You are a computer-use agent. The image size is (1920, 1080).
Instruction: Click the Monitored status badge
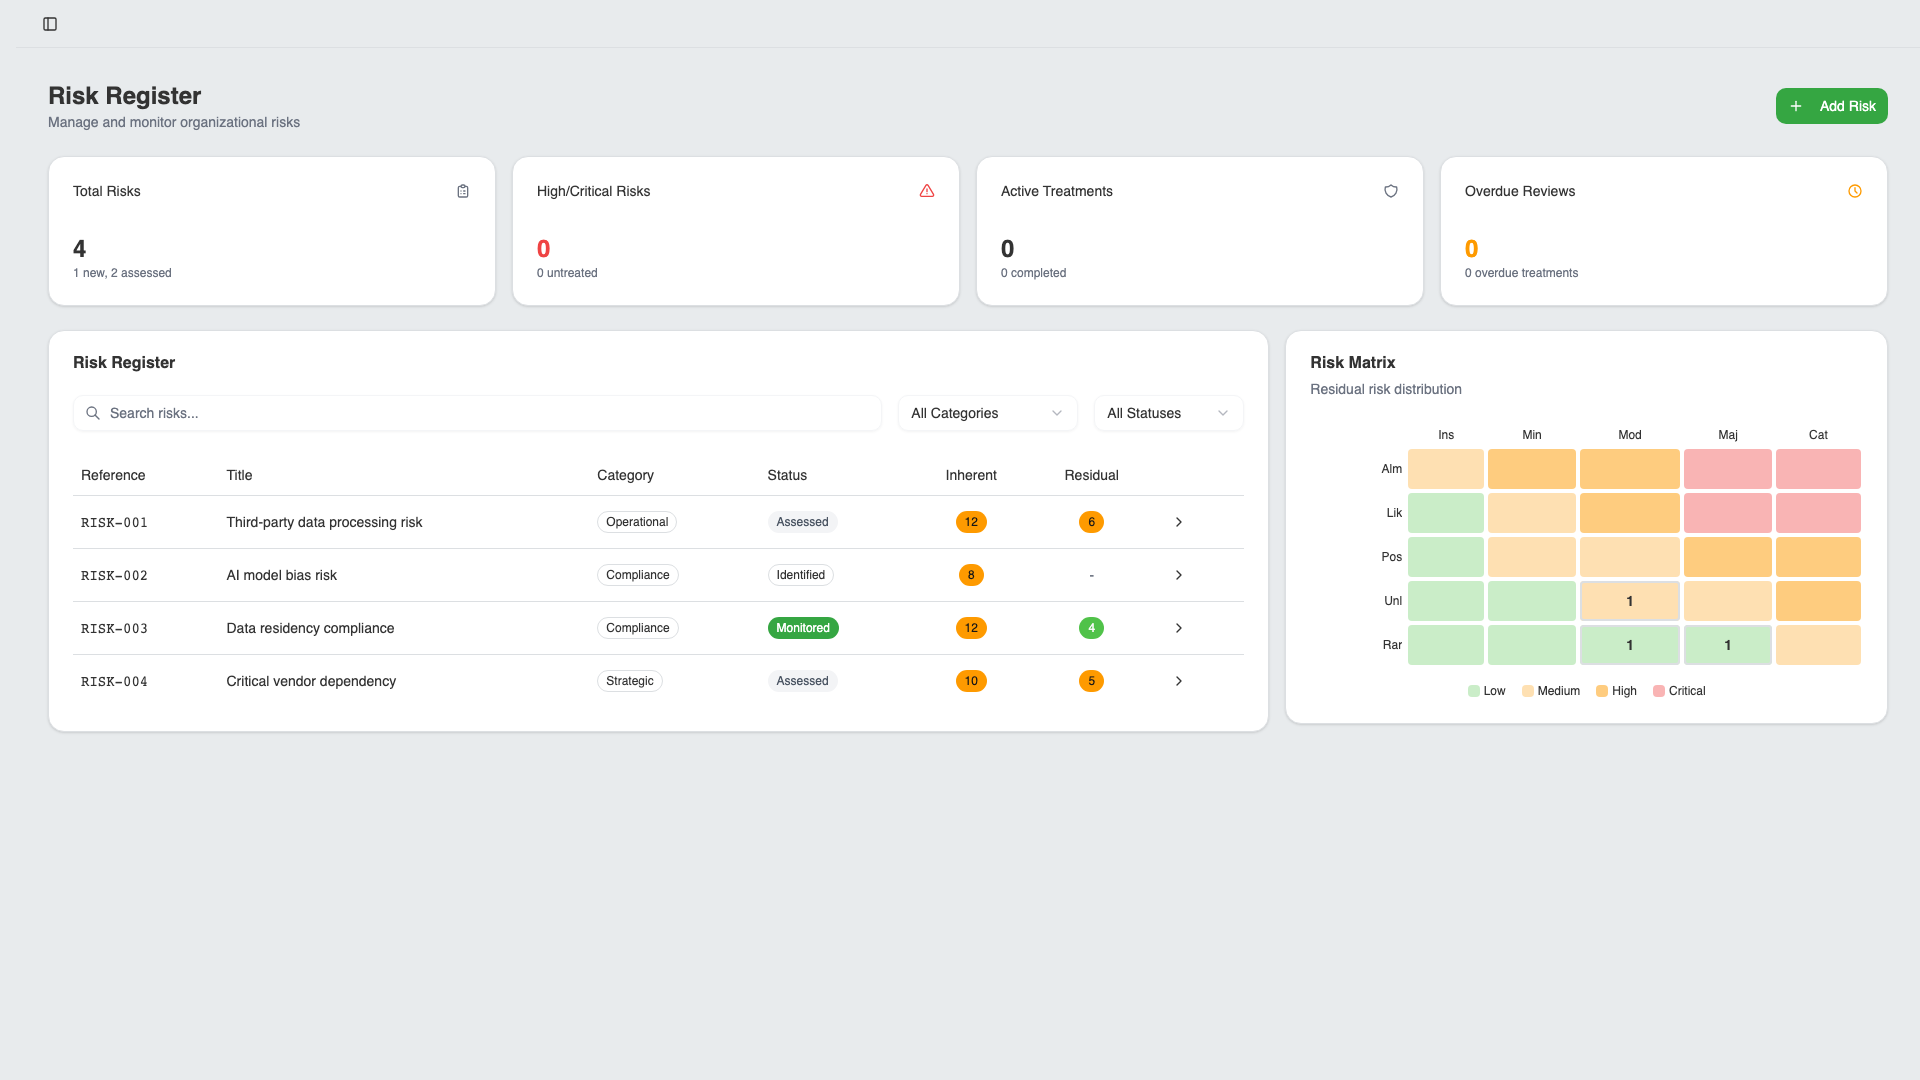coord(803,628)
